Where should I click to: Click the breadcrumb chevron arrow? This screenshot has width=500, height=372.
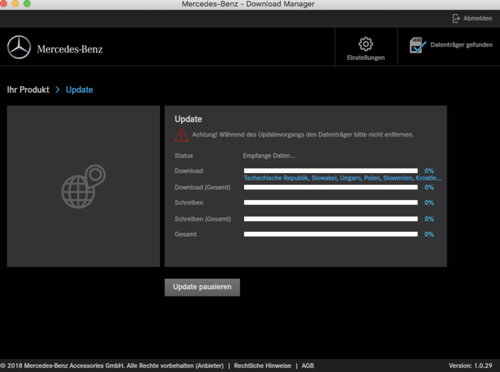(57, 90)
